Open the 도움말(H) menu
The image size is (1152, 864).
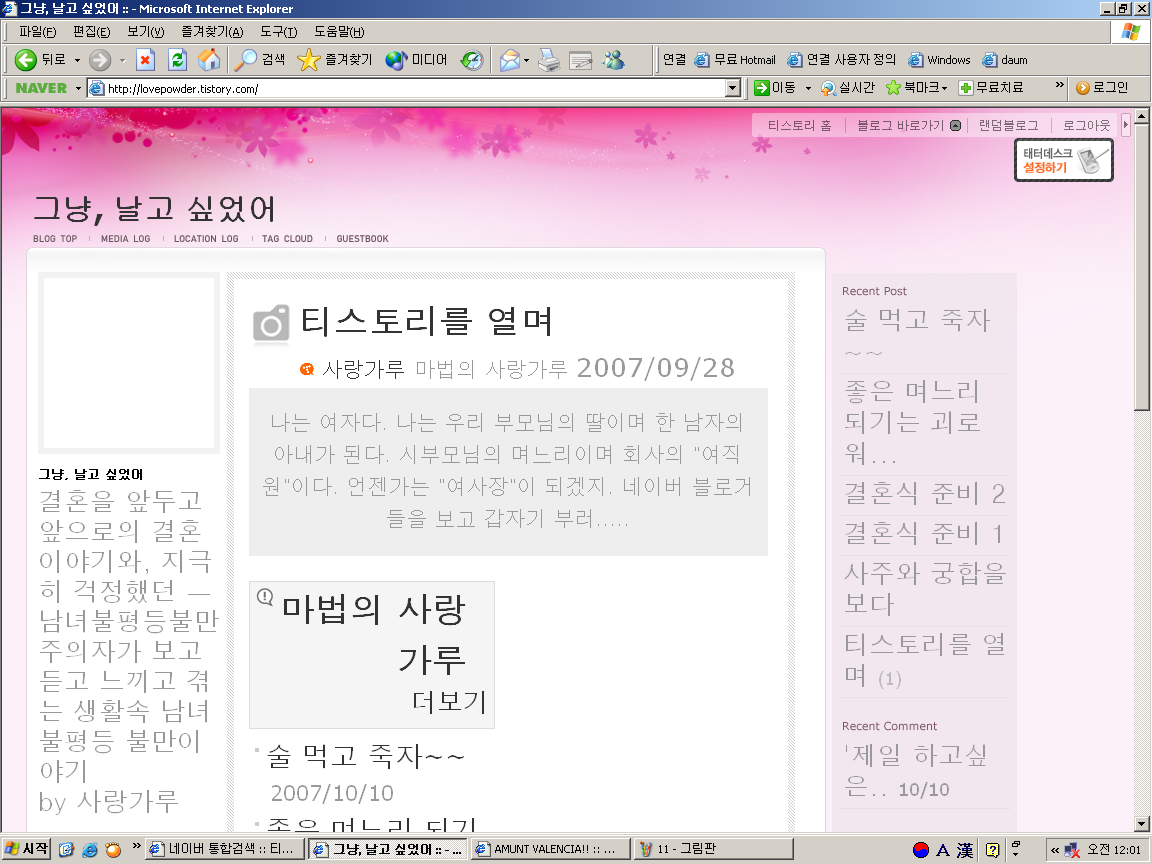339,32
